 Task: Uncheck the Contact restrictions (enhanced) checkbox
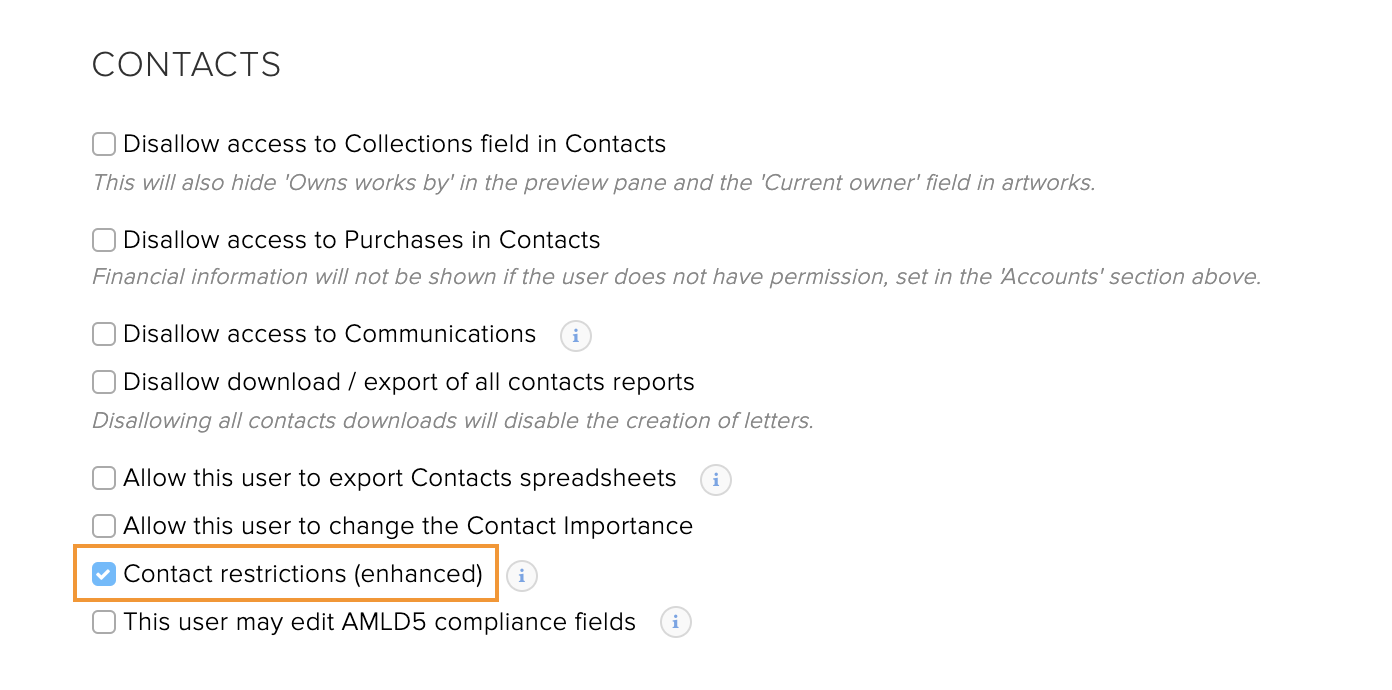click(x=104, y=574)
